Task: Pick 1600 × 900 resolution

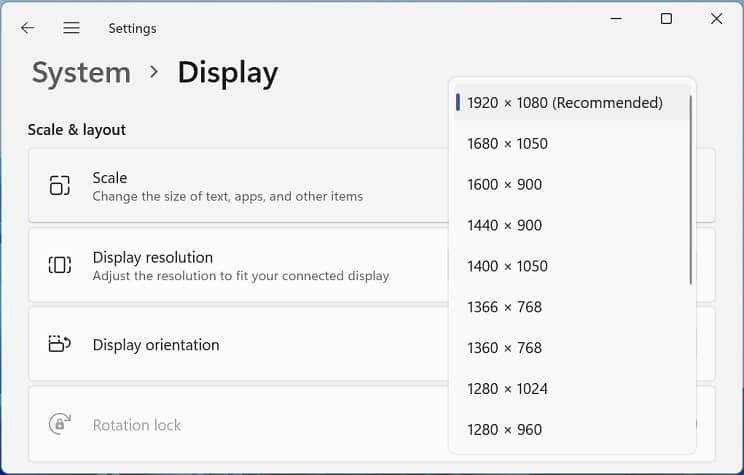Action: pos(572,184)
